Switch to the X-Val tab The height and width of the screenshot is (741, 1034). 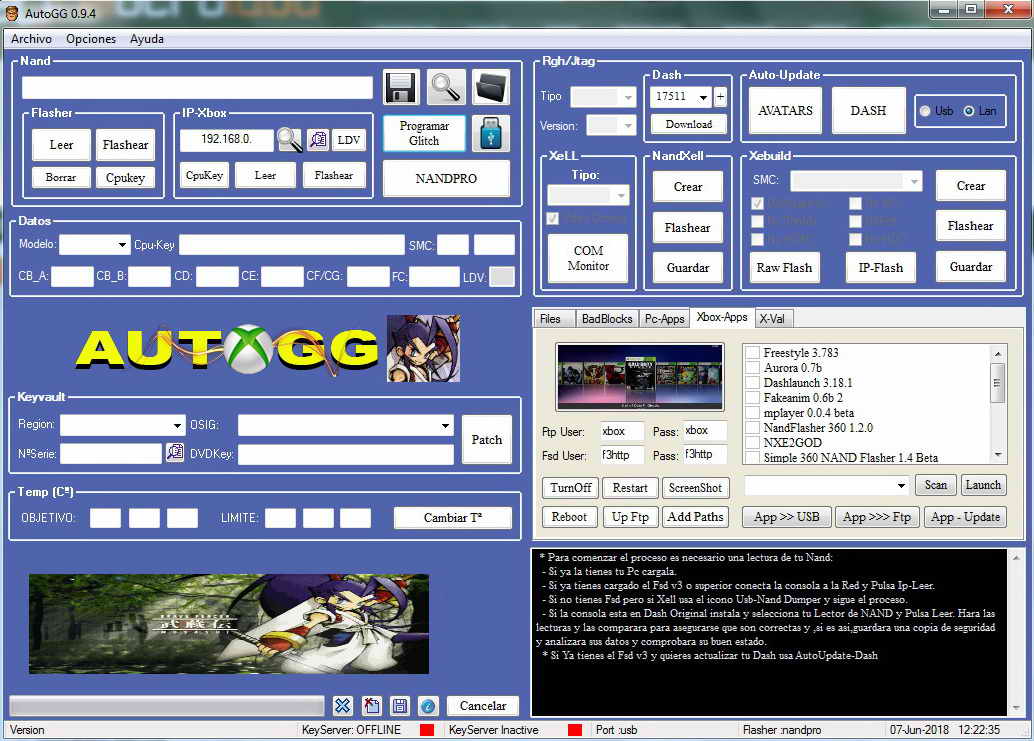point(772,319)
